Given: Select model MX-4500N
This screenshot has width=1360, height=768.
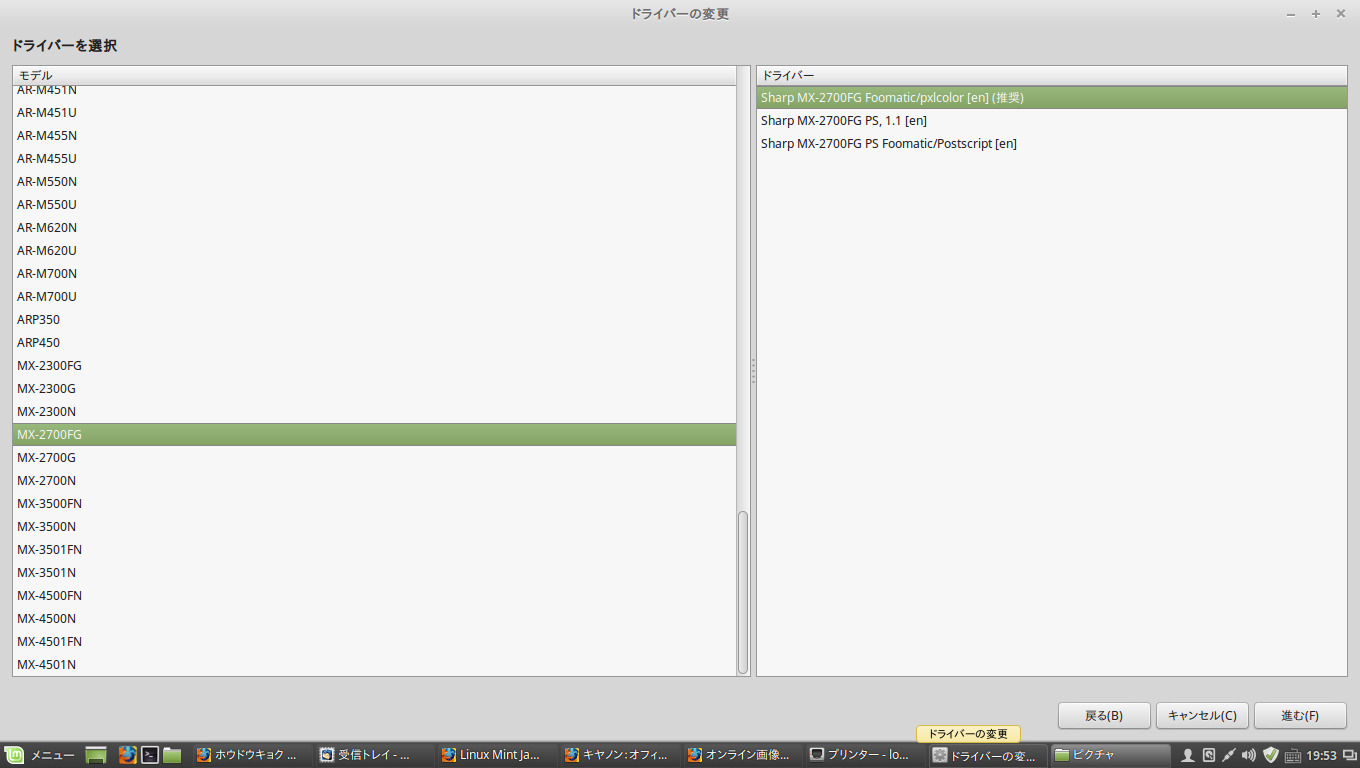Looking at the screenshot, I should coord(374,619).
